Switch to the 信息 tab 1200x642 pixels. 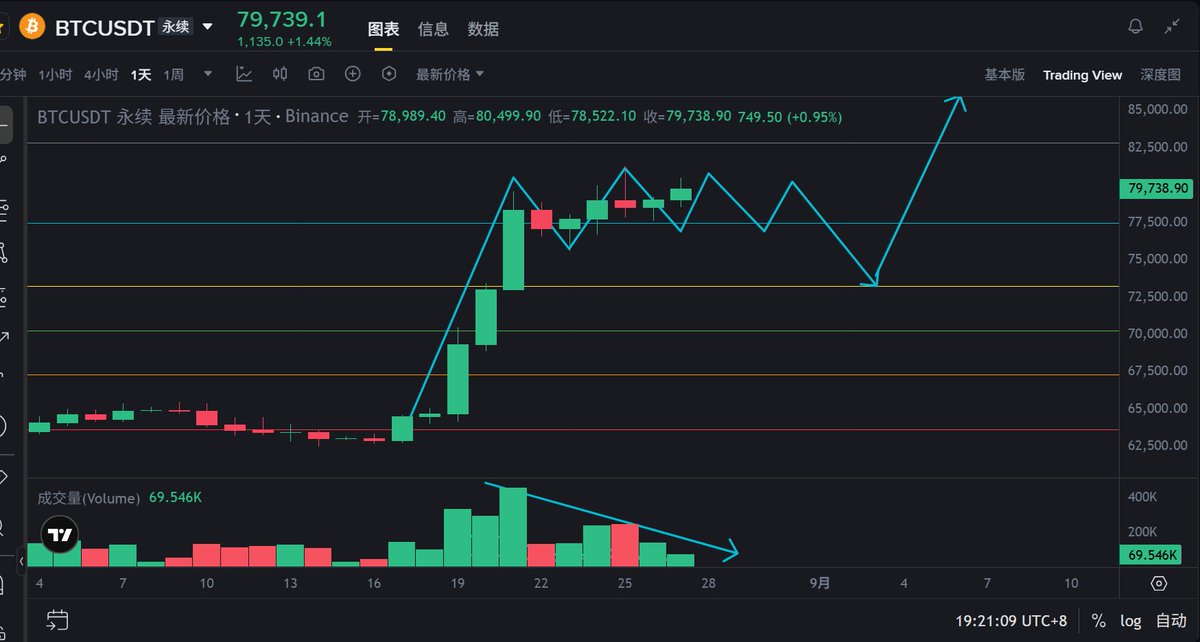(x=433, y=29)
